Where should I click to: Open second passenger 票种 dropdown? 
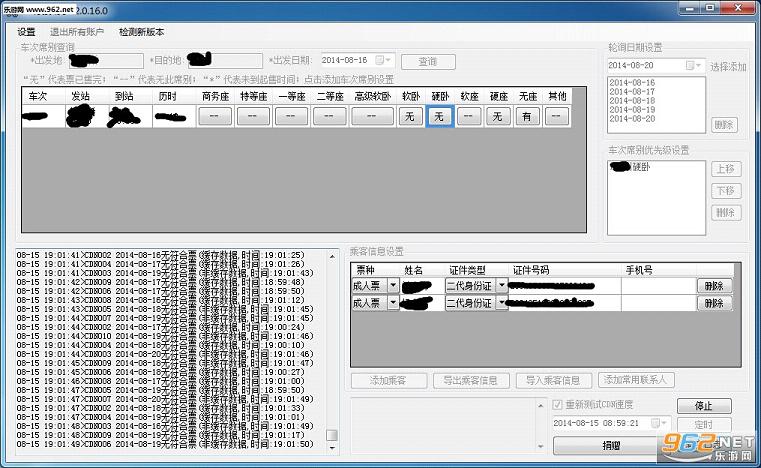[393, 303]
